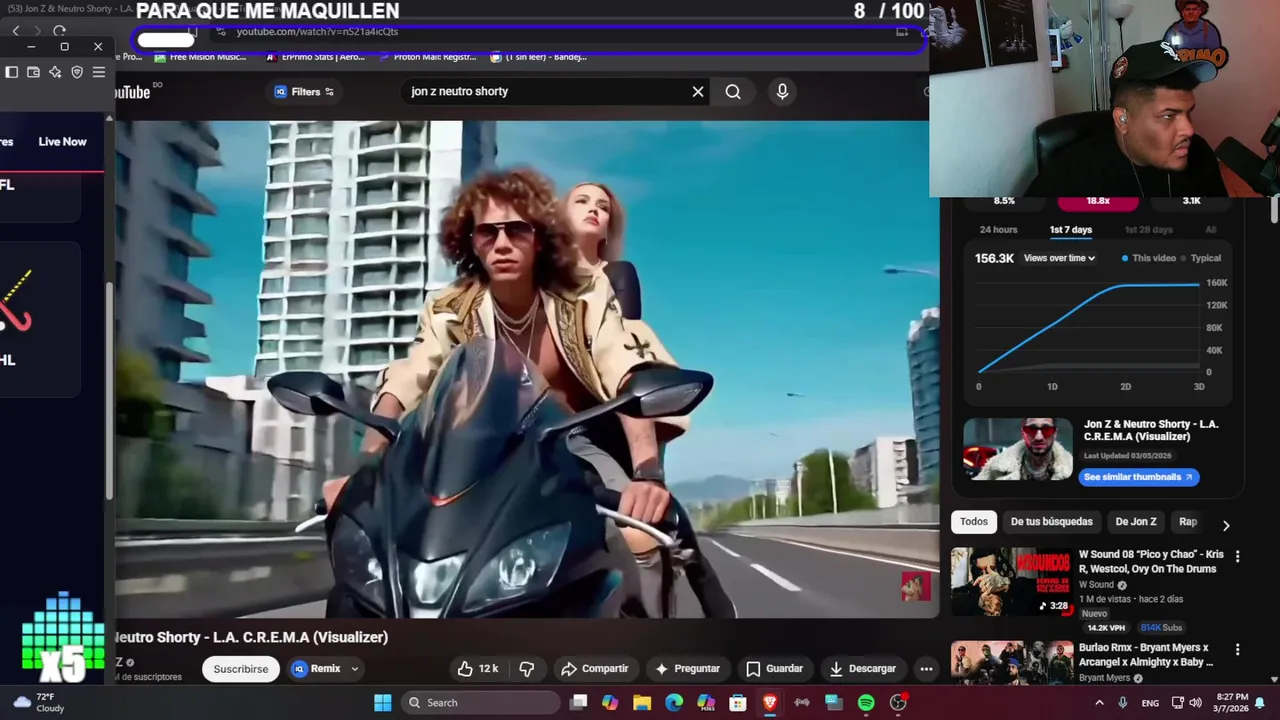The image size is (1280, 720).
Task: Open volume control in system tray
Action: pos(1195,703)
